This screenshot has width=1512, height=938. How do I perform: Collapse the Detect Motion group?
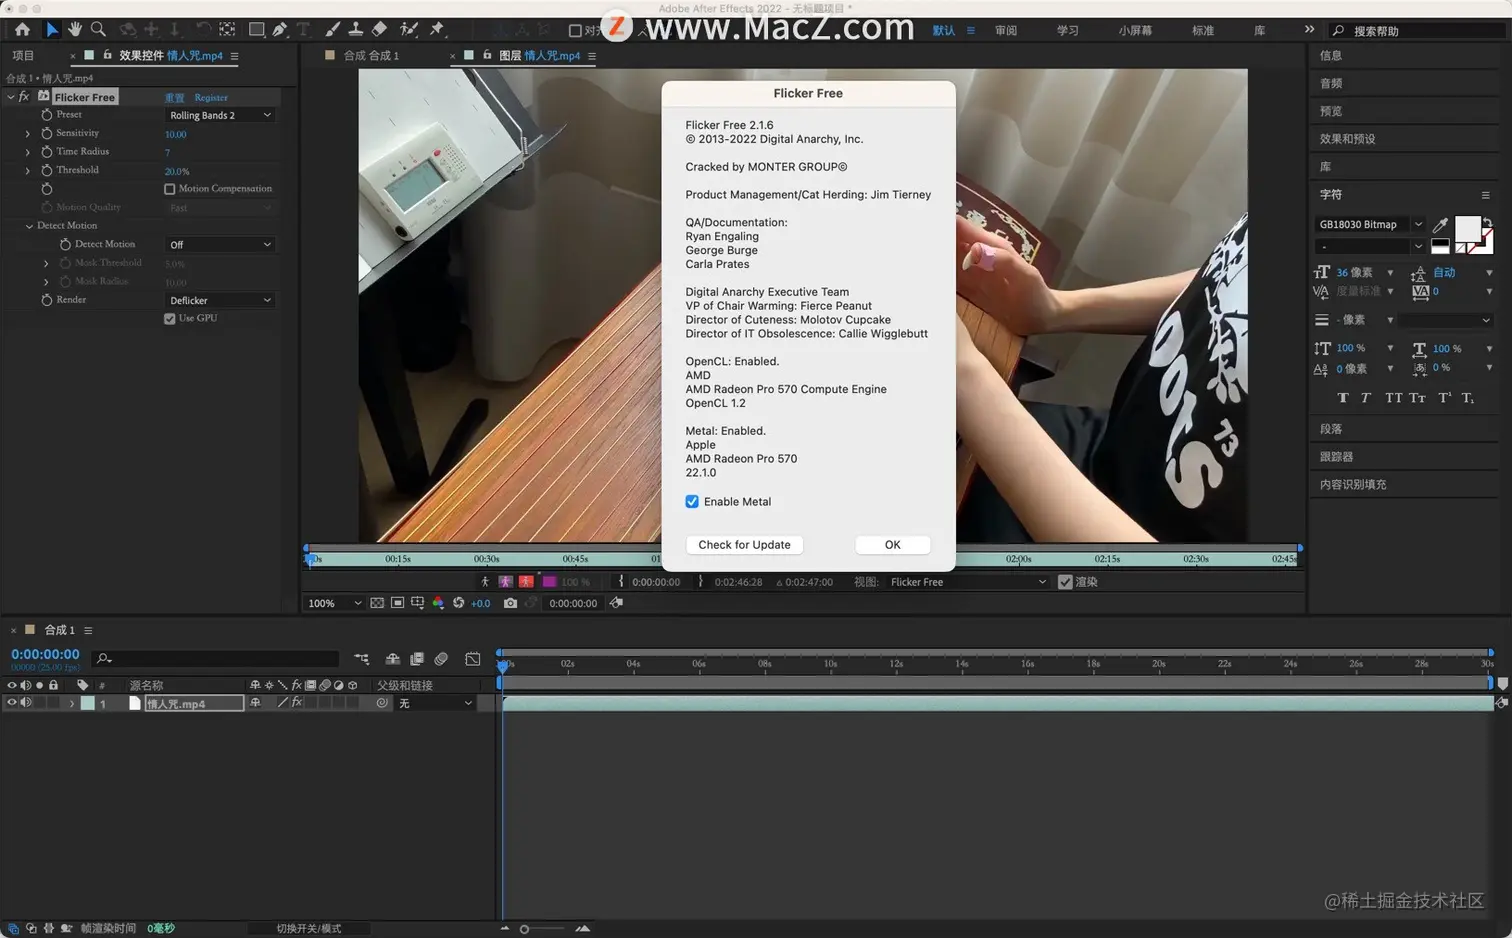[29, 226]
